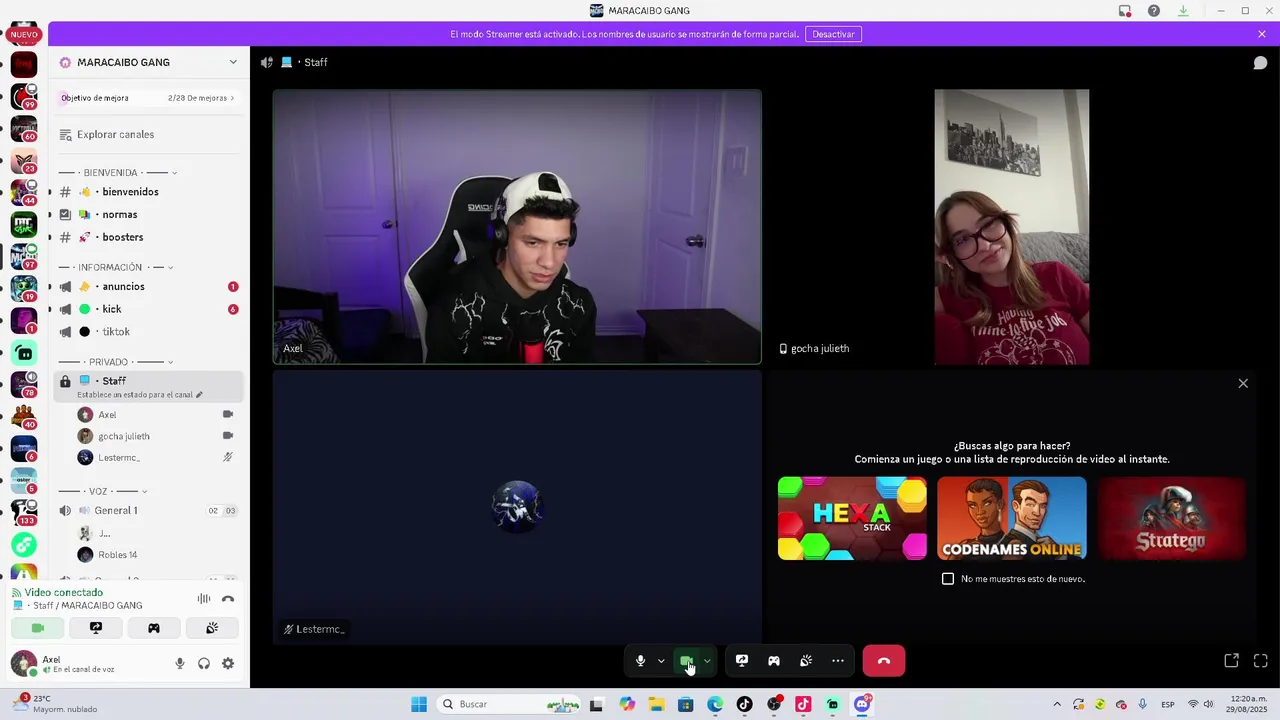
Task: Open microphone options arrow in call bar
Action: point(661,661)
